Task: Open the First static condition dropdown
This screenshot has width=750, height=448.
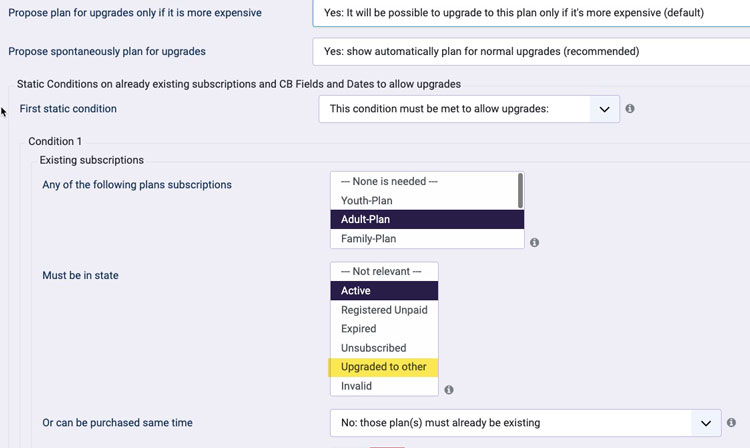Action: tap(469, 109)
